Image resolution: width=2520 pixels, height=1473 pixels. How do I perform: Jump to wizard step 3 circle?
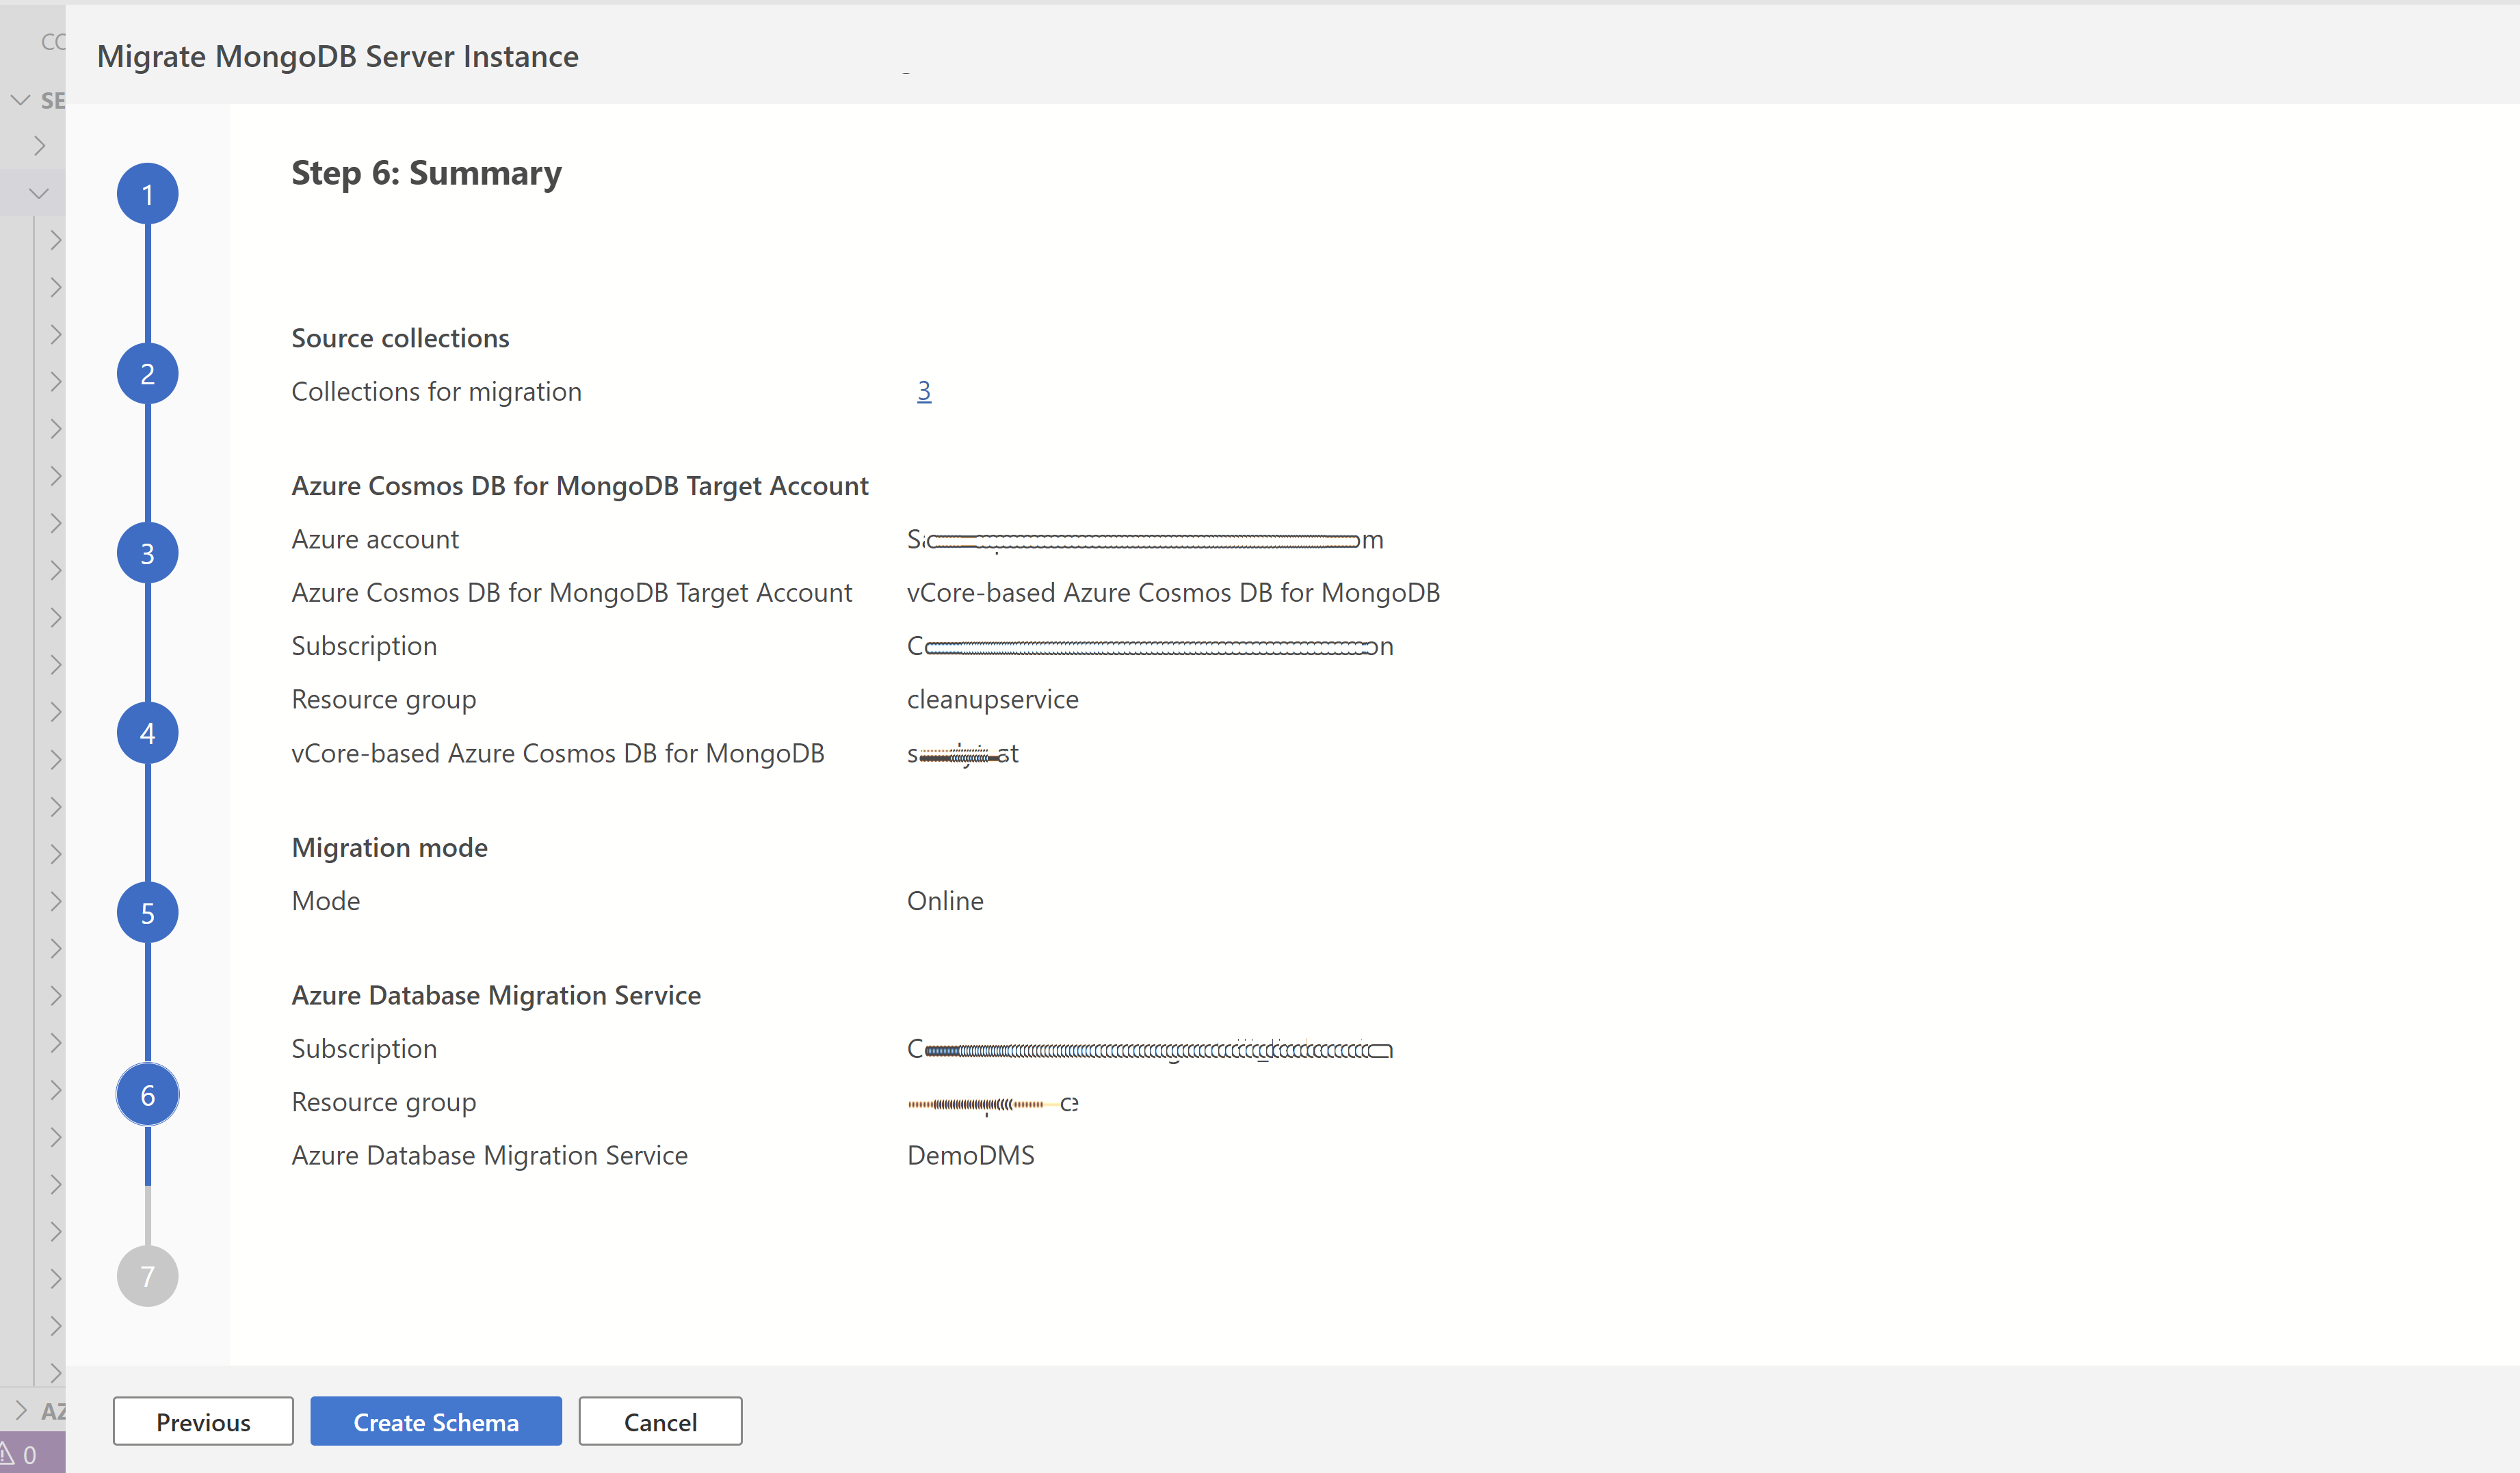(x=147, y=554)
